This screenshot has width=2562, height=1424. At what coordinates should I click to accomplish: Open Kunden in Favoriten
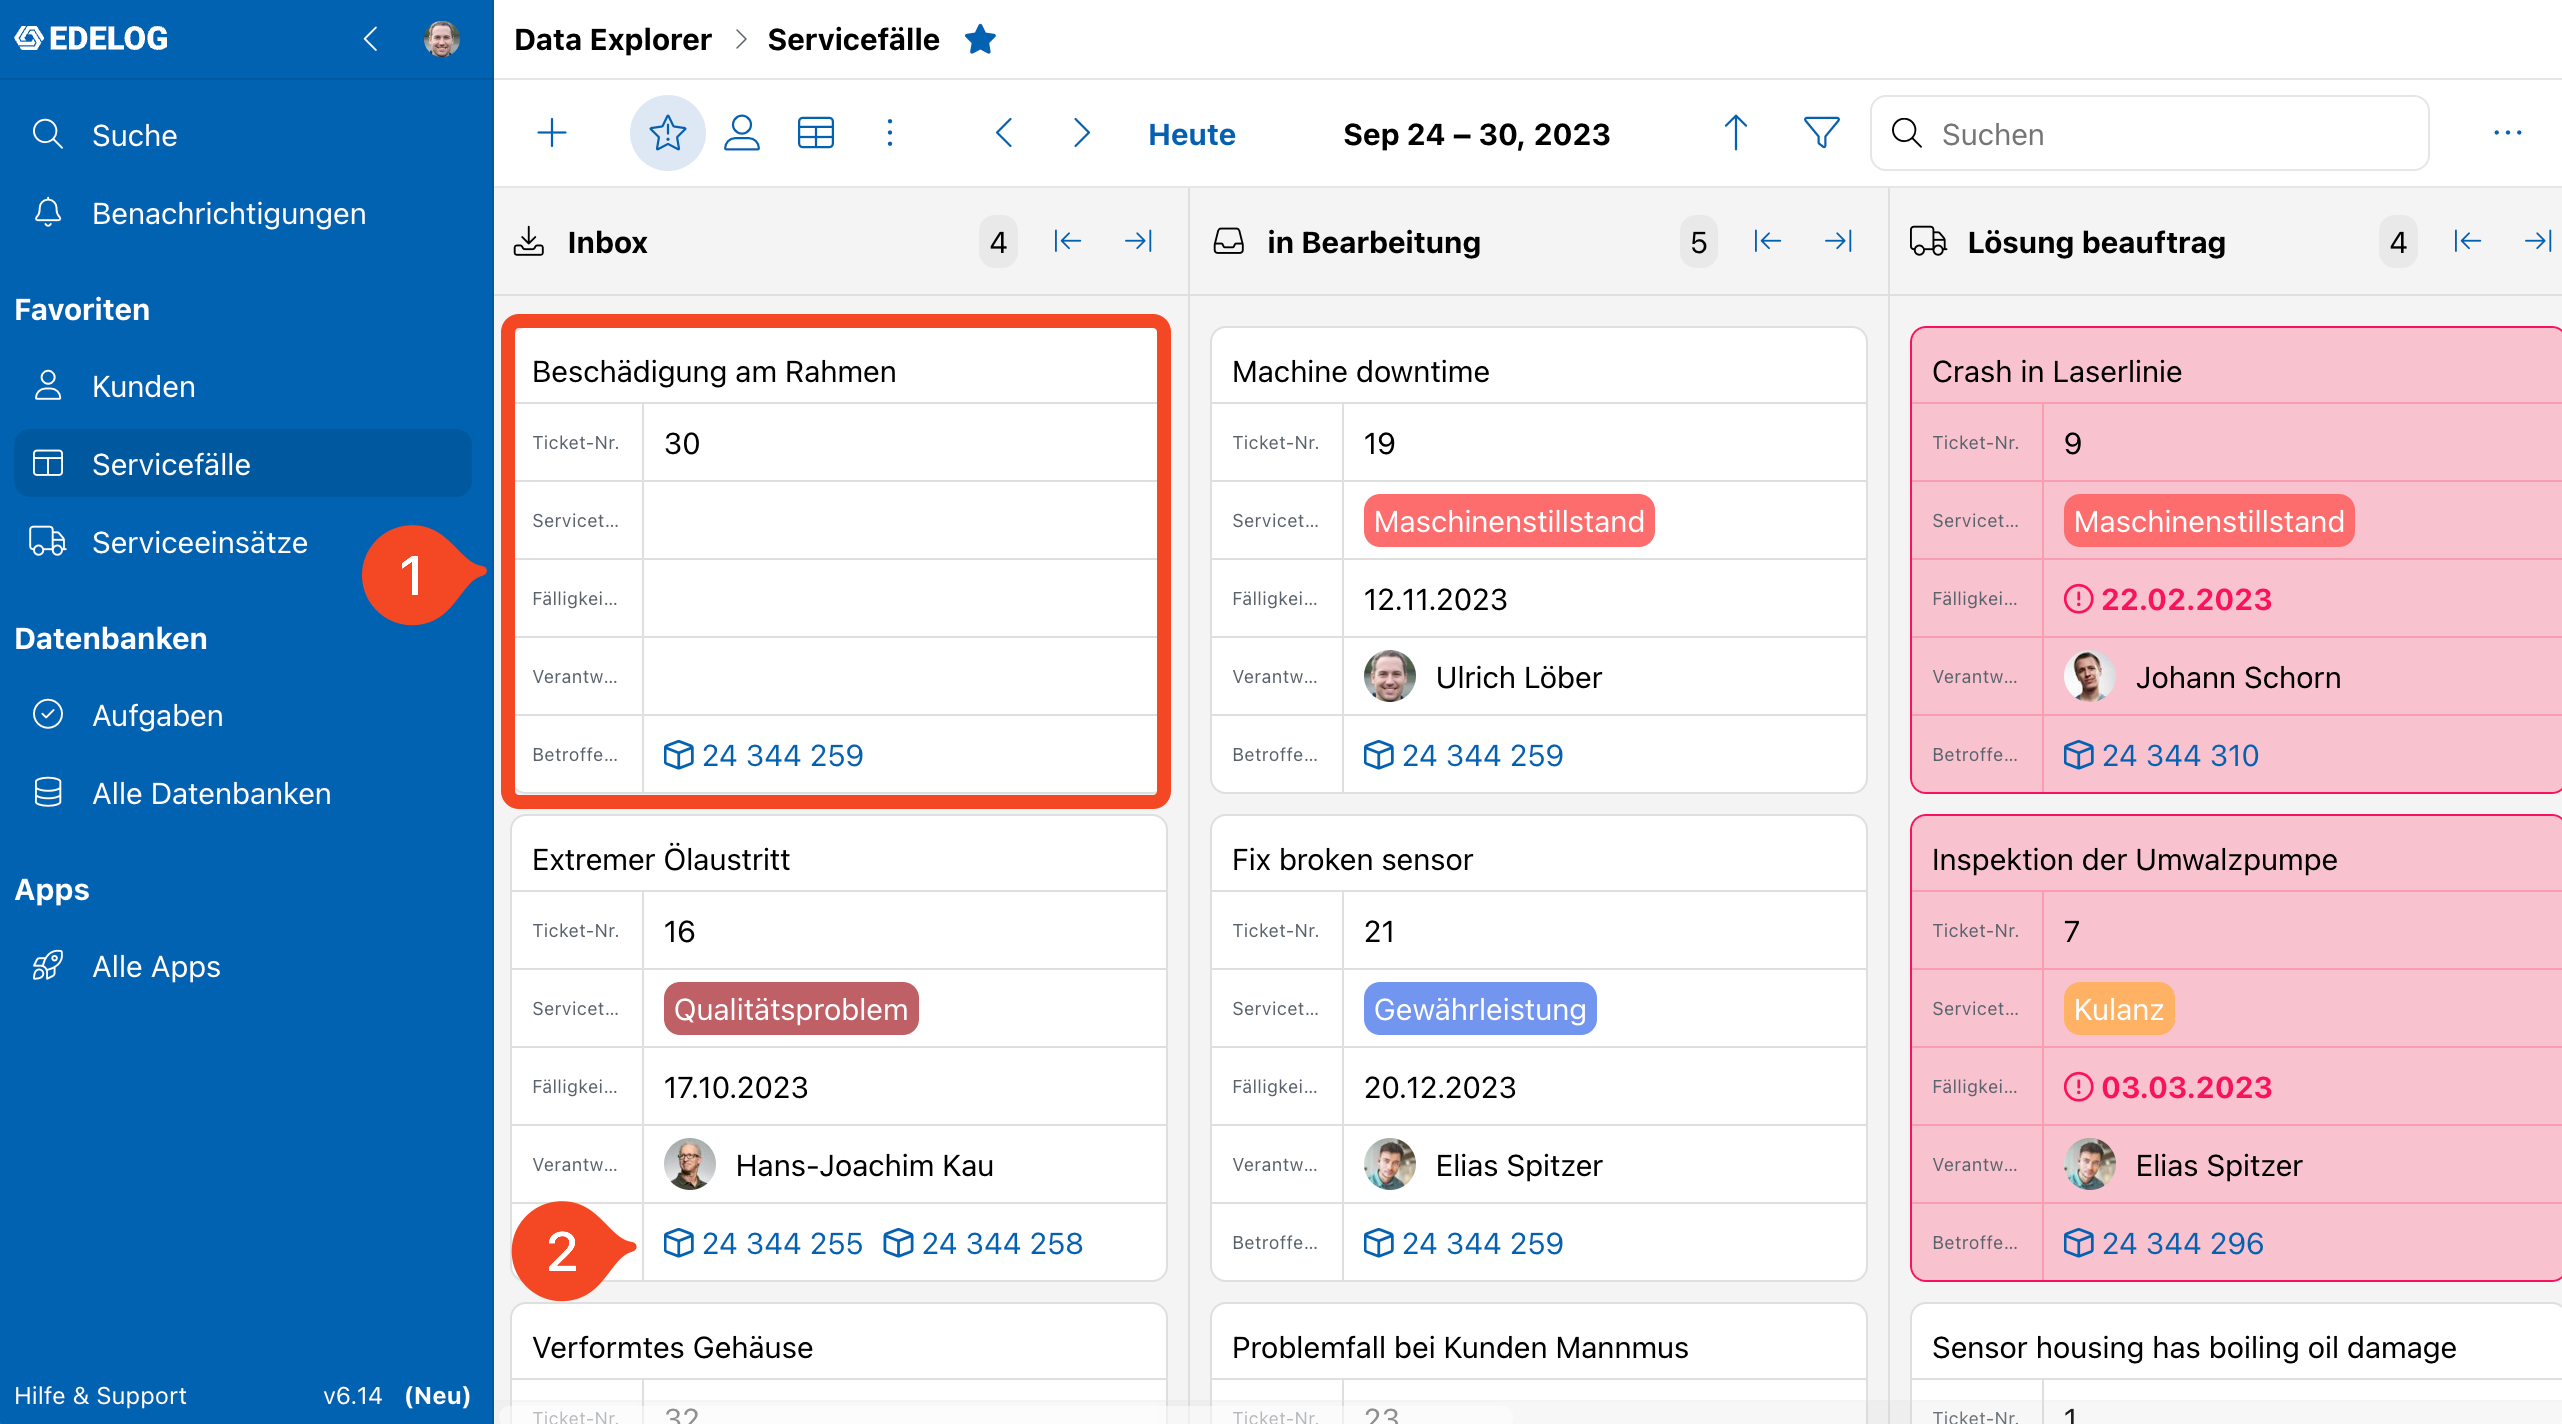click(242, 386)
